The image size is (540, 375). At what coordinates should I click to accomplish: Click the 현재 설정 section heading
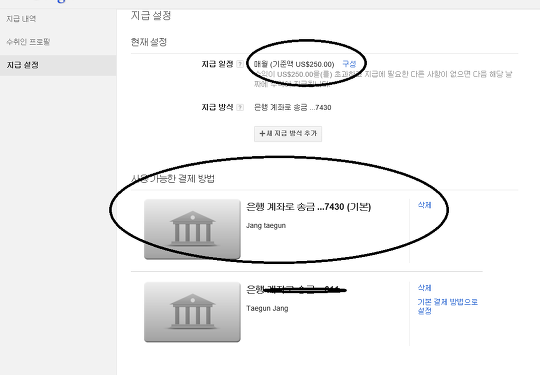click(149, 42)
